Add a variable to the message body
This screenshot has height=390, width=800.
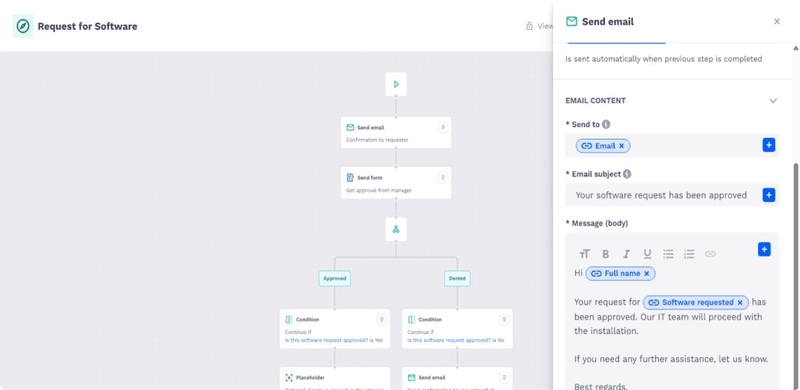tap(764, 250)
